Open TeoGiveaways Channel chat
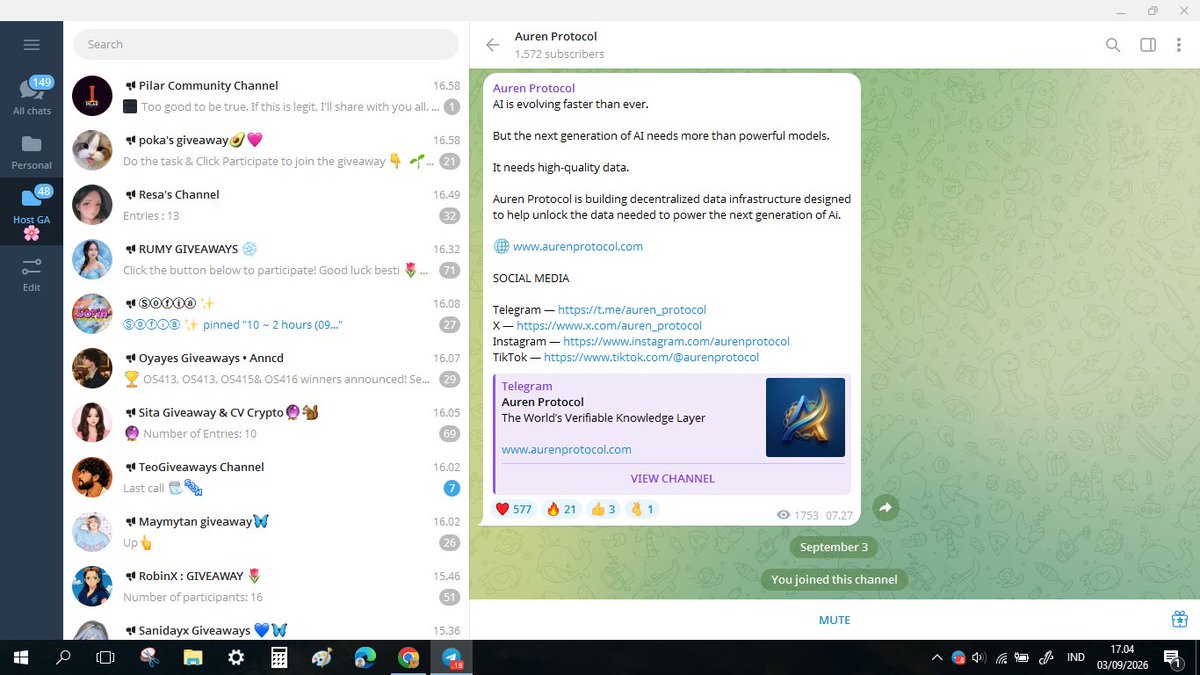 click(266, 476)
